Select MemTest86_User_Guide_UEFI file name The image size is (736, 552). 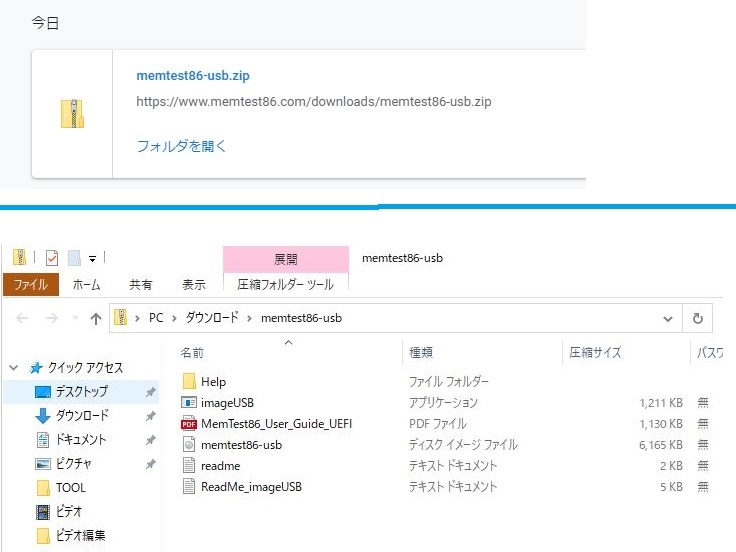(276, 424)
